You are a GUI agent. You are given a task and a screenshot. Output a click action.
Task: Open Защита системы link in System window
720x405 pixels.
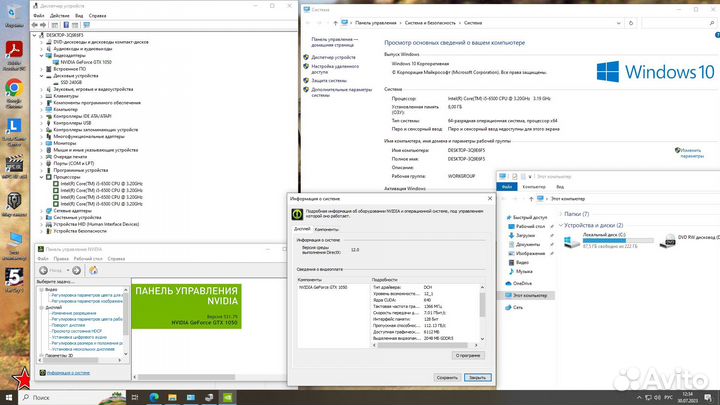329,81
